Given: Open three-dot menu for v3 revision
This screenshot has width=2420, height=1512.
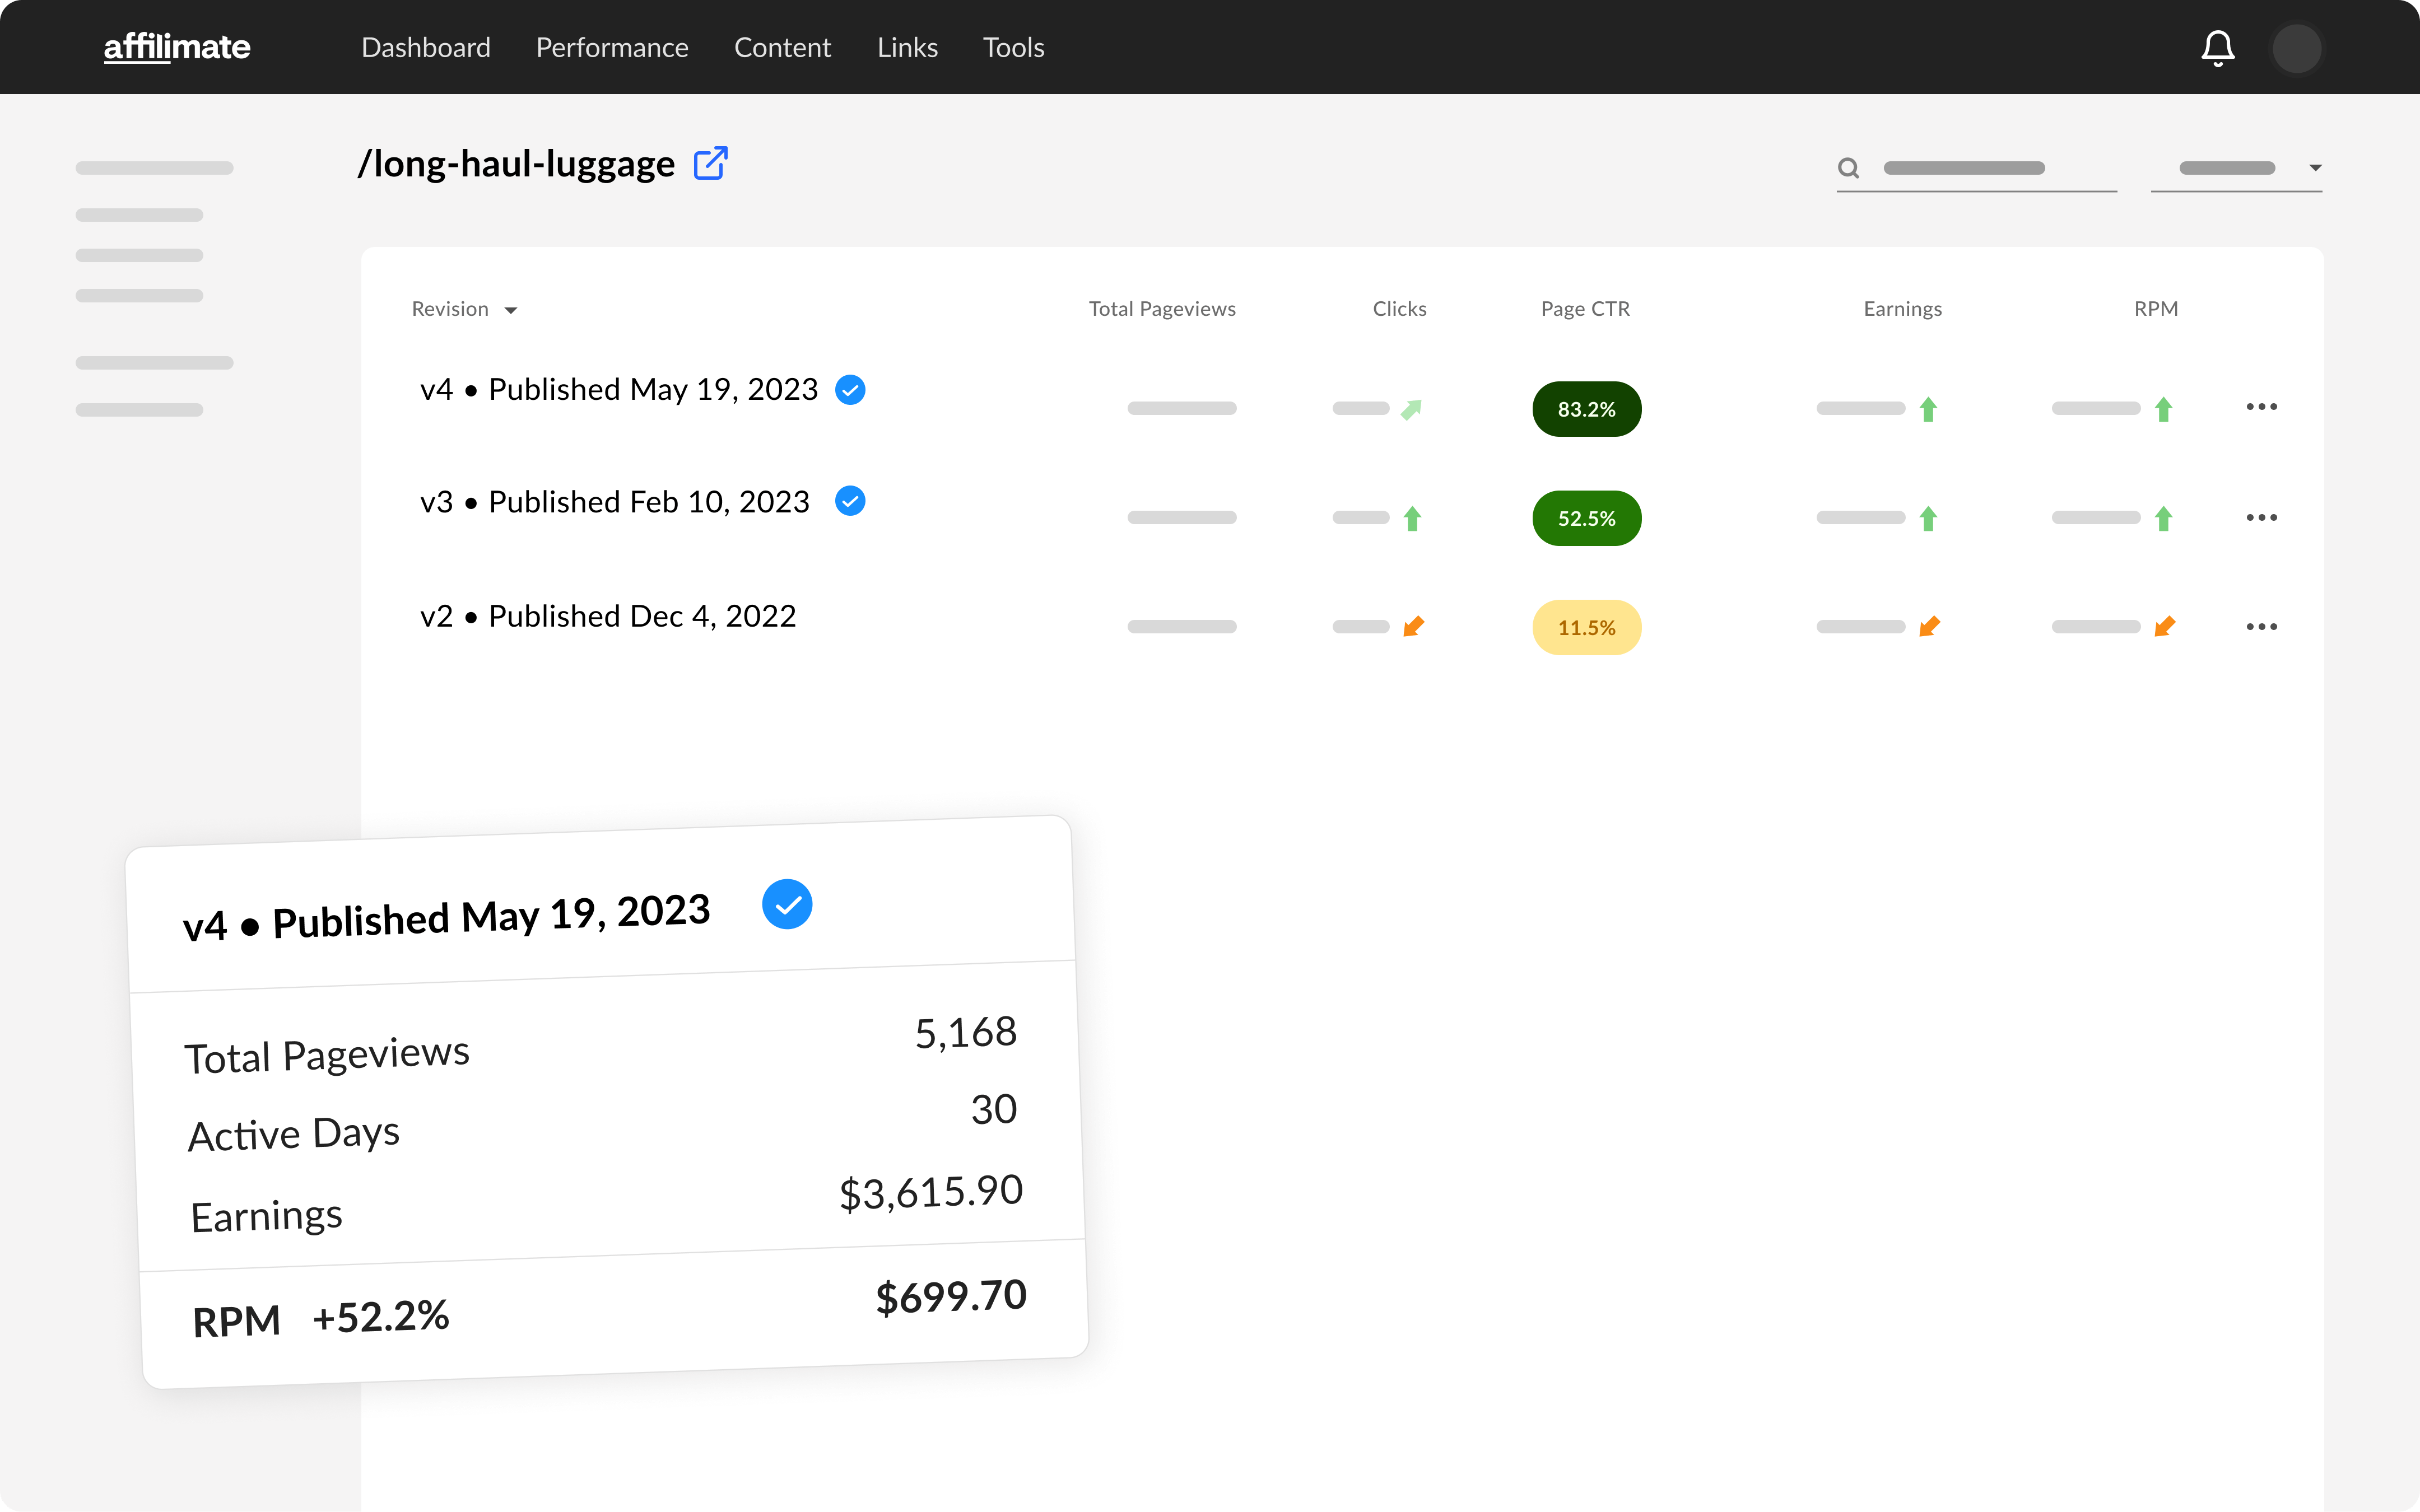Looking at the screenshot, I should click(2261, 518).
